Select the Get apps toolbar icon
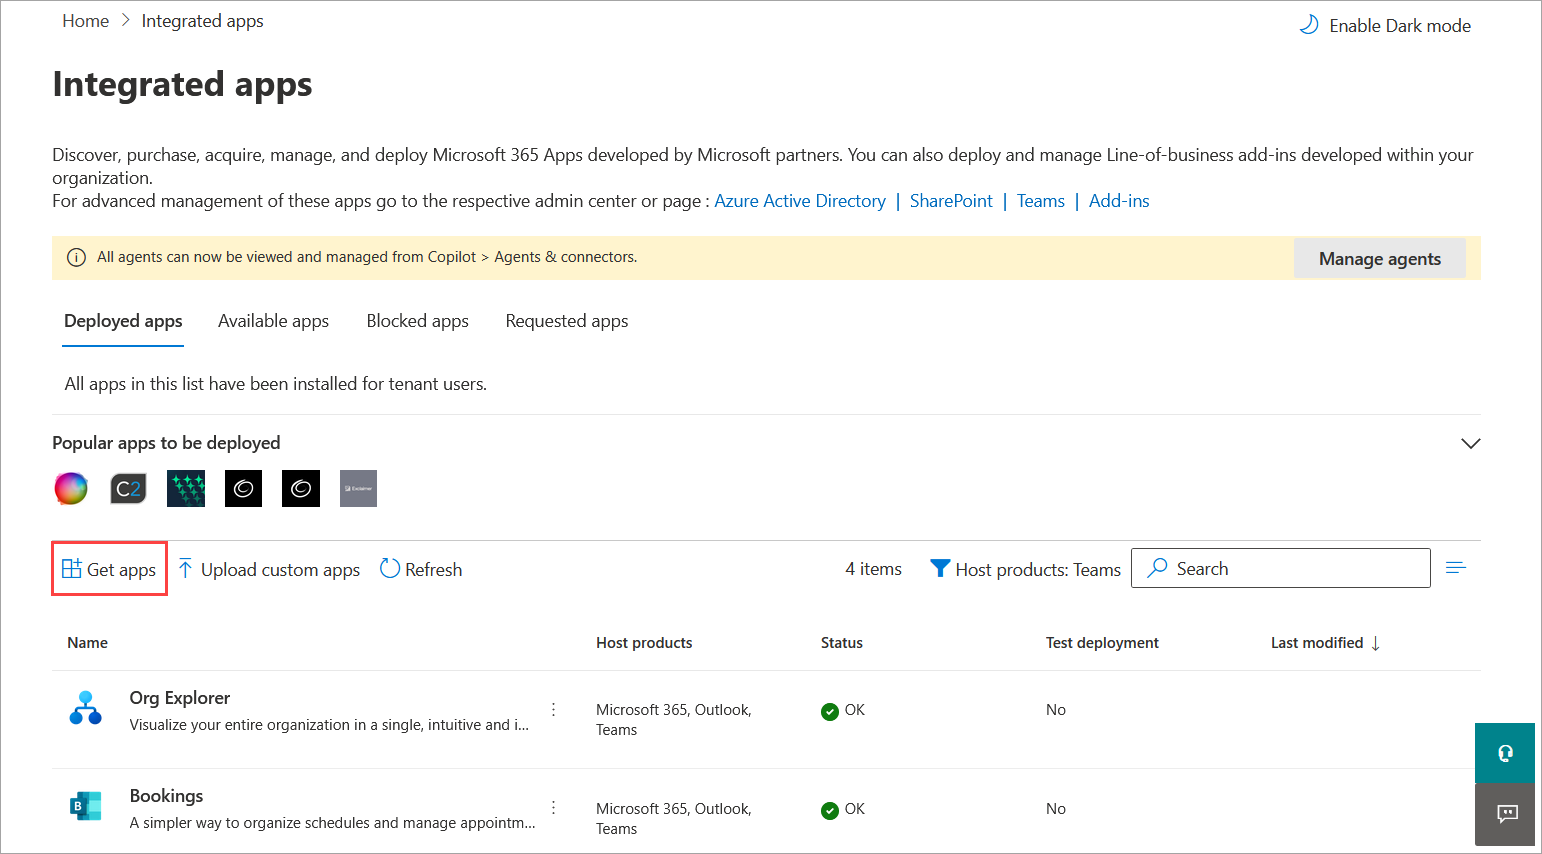Image resolution: width=1542 pixels, height=854 pixels. click(70, 568)
